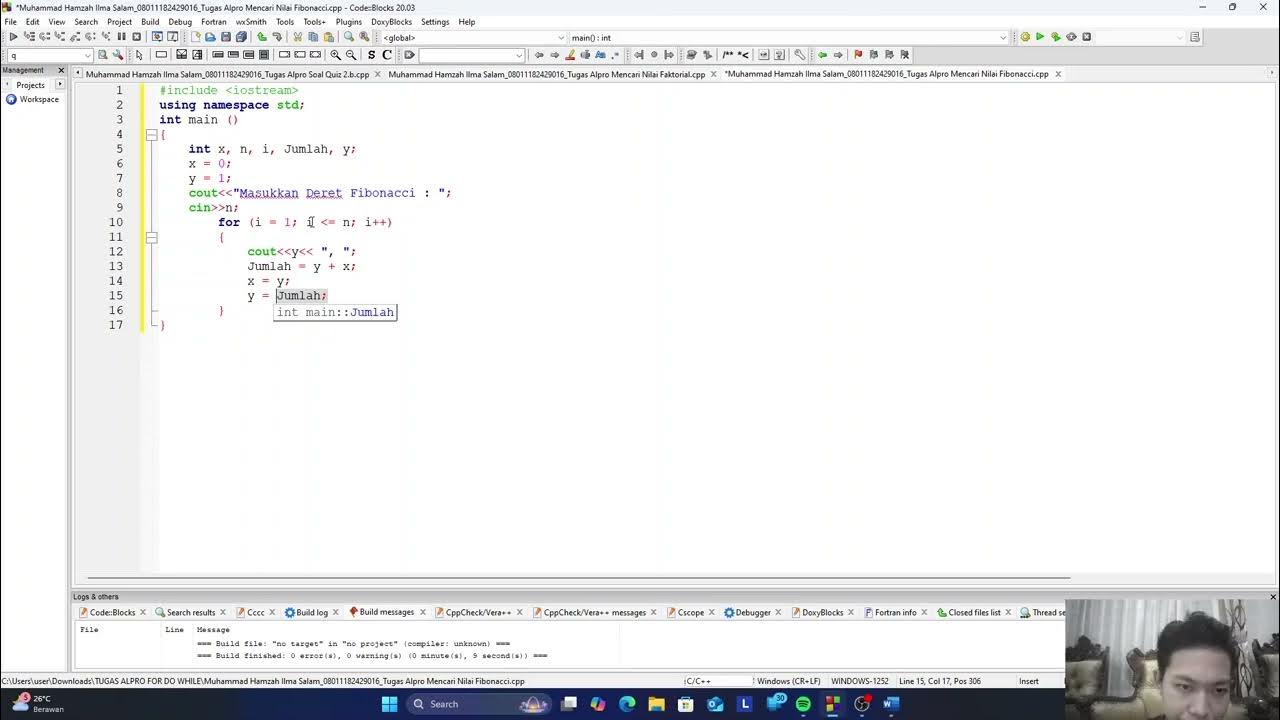This screenshot has height=720, width=1280.
Task: Click the S source toggle icon
Action: (x=371, y=55)
